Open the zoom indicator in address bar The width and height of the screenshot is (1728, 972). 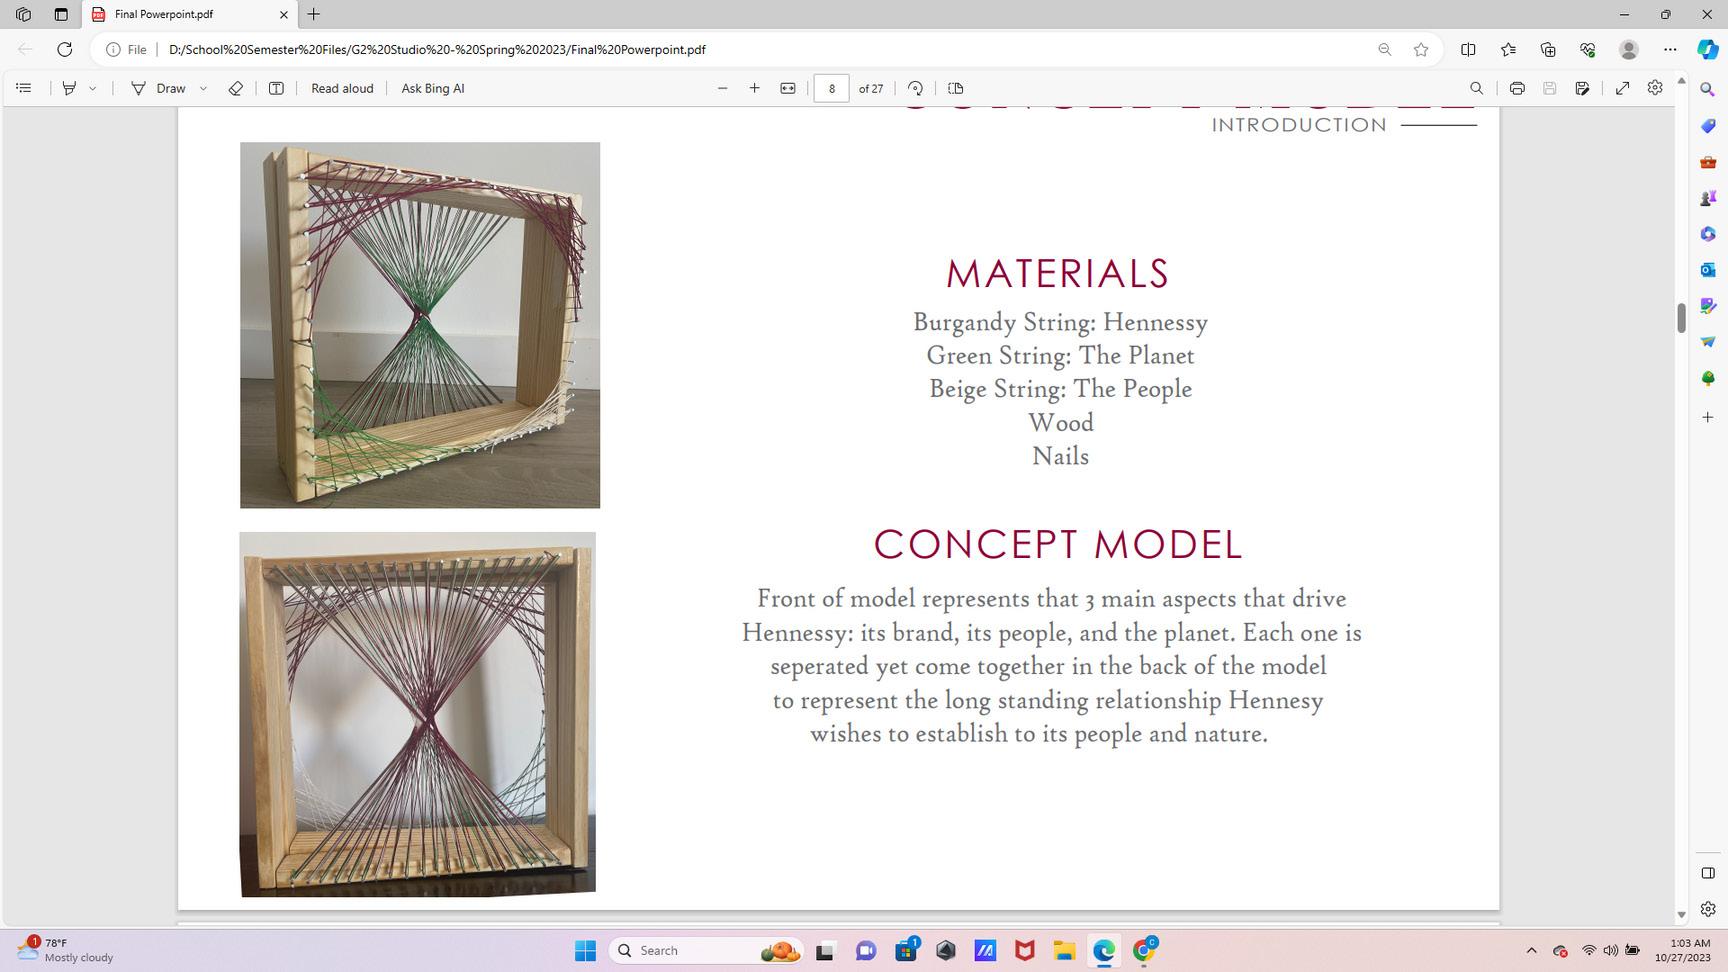[1385, 49]
